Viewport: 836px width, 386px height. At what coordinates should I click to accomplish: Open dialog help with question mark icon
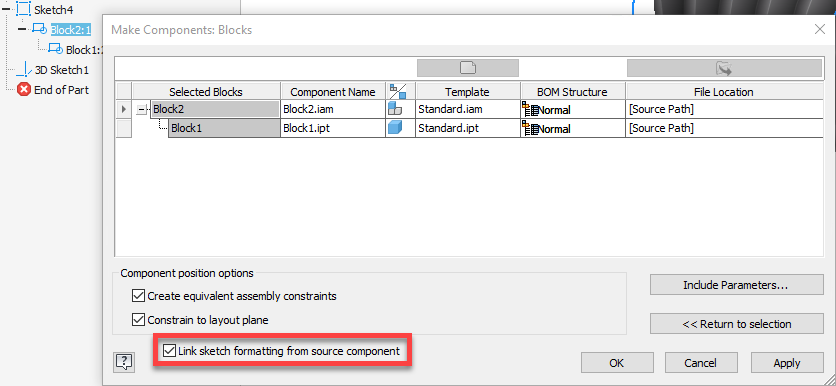[x=124, y=363]
